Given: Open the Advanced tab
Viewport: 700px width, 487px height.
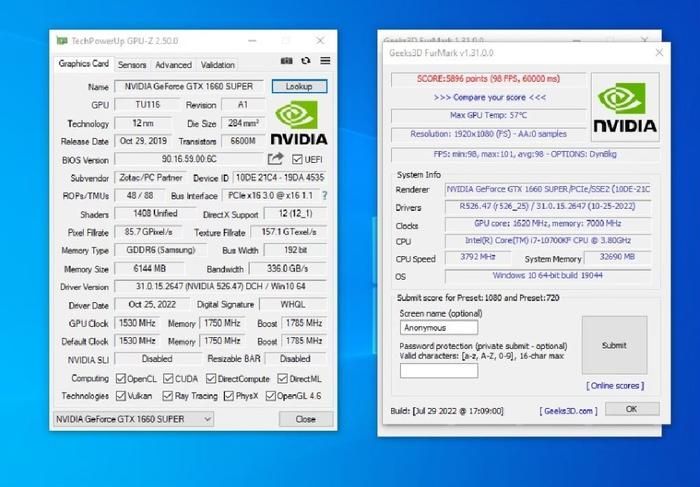Looking at the screenshot, I should pyautogui.click(x=173, y=64).
